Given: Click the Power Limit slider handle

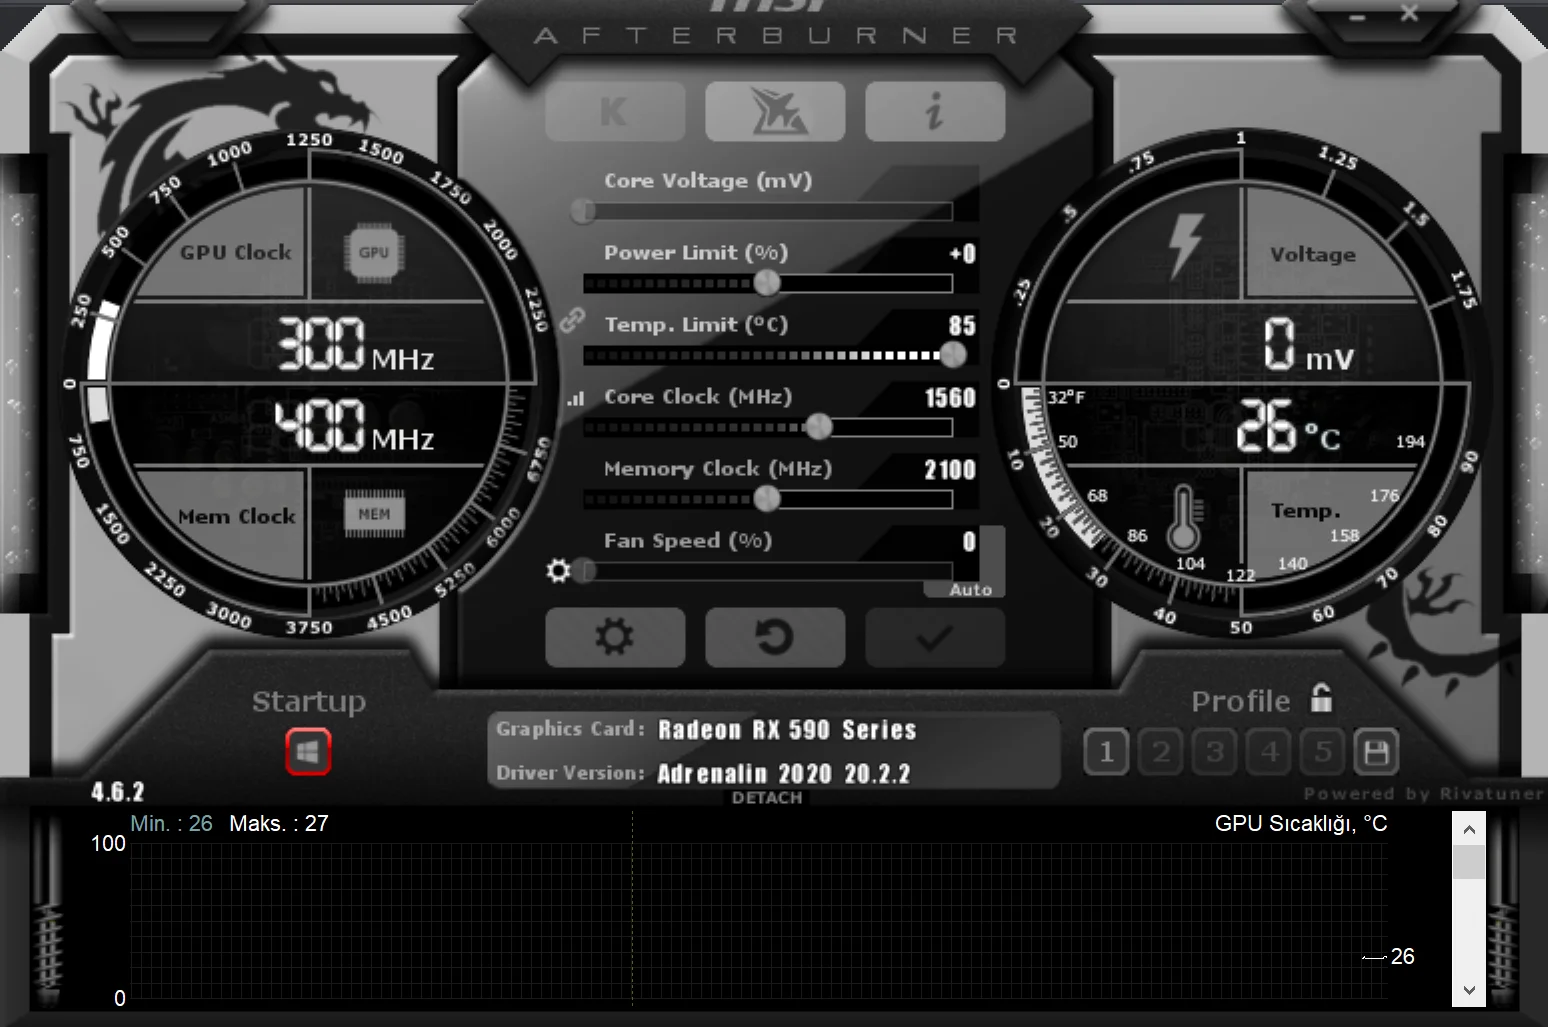Looking at the screenshot, I should (767, 283).
